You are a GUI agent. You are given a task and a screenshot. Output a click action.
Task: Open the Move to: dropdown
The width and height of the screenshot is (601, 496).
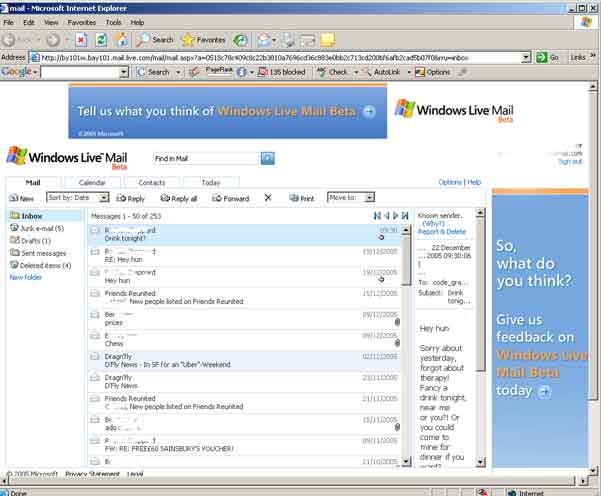point(351,197)
